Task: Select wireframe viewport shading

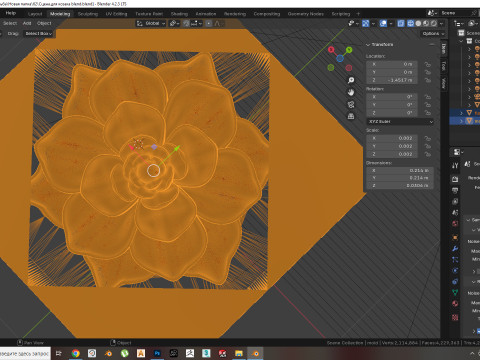Action: click(x=410, y=23)
